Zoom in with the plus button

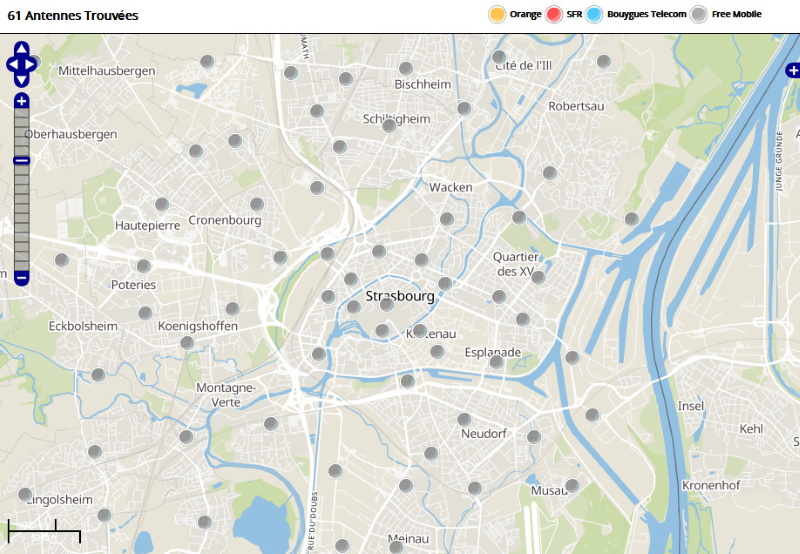[21, 101]
